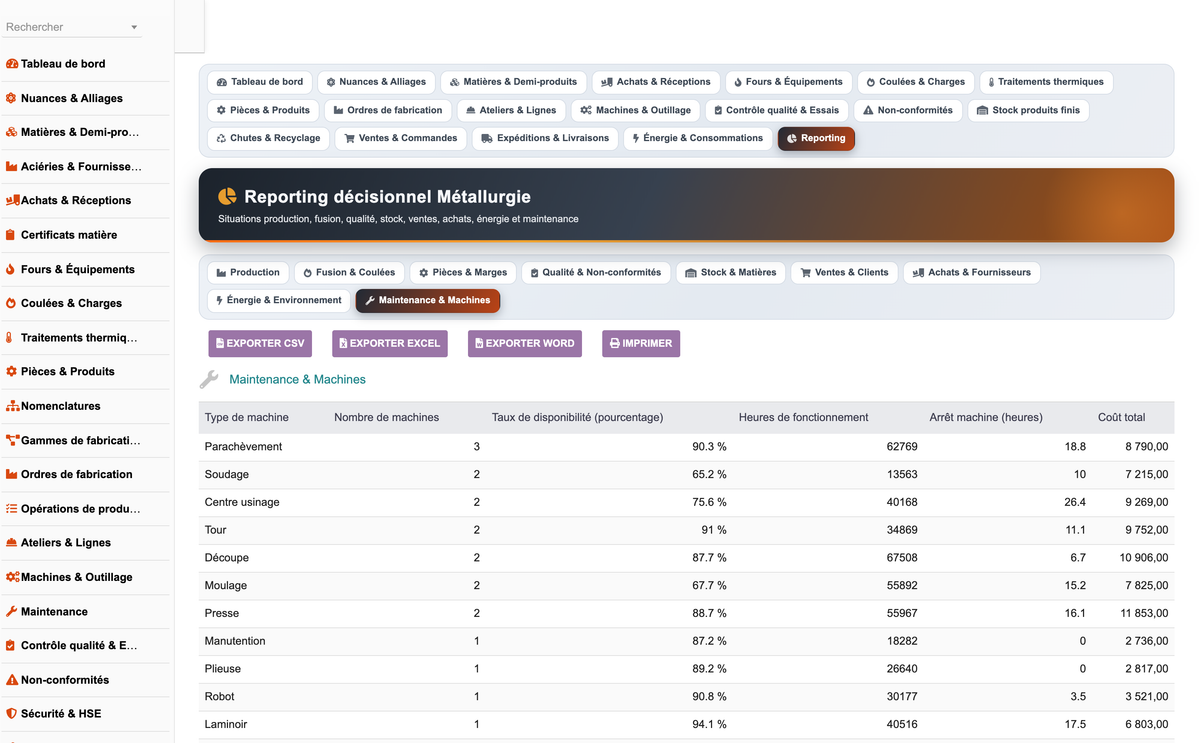
Task: Click the Aciéries & Fournisseurs factory icon
Action: [12, 167]
